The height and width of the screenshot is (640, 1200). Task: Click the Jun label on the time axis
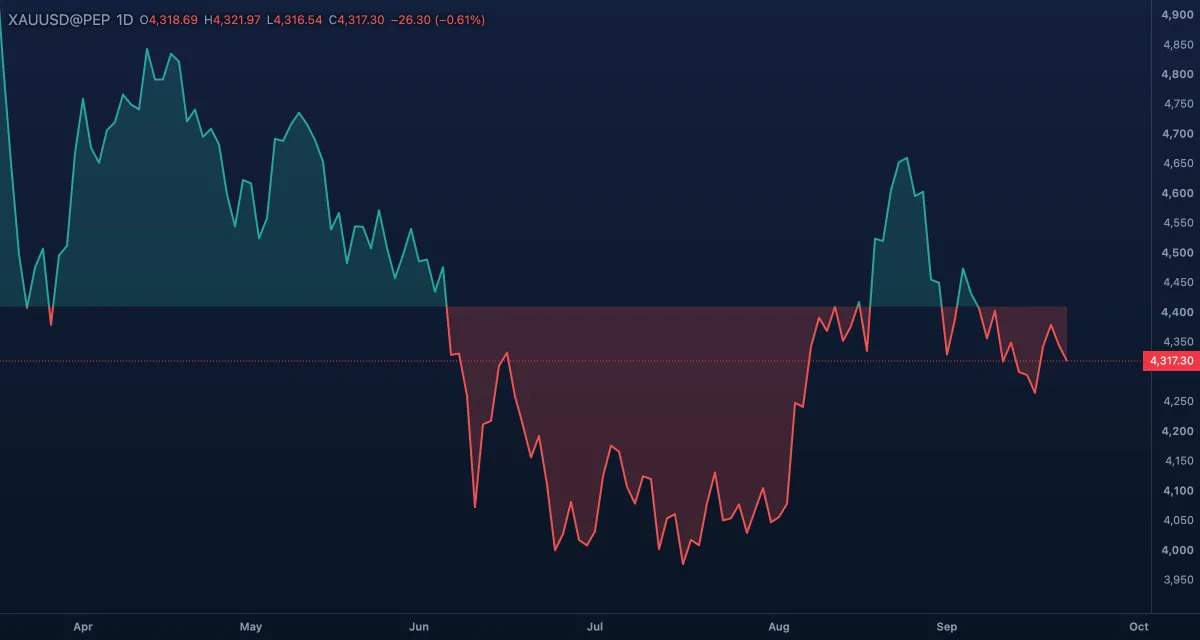pos(419,627)
